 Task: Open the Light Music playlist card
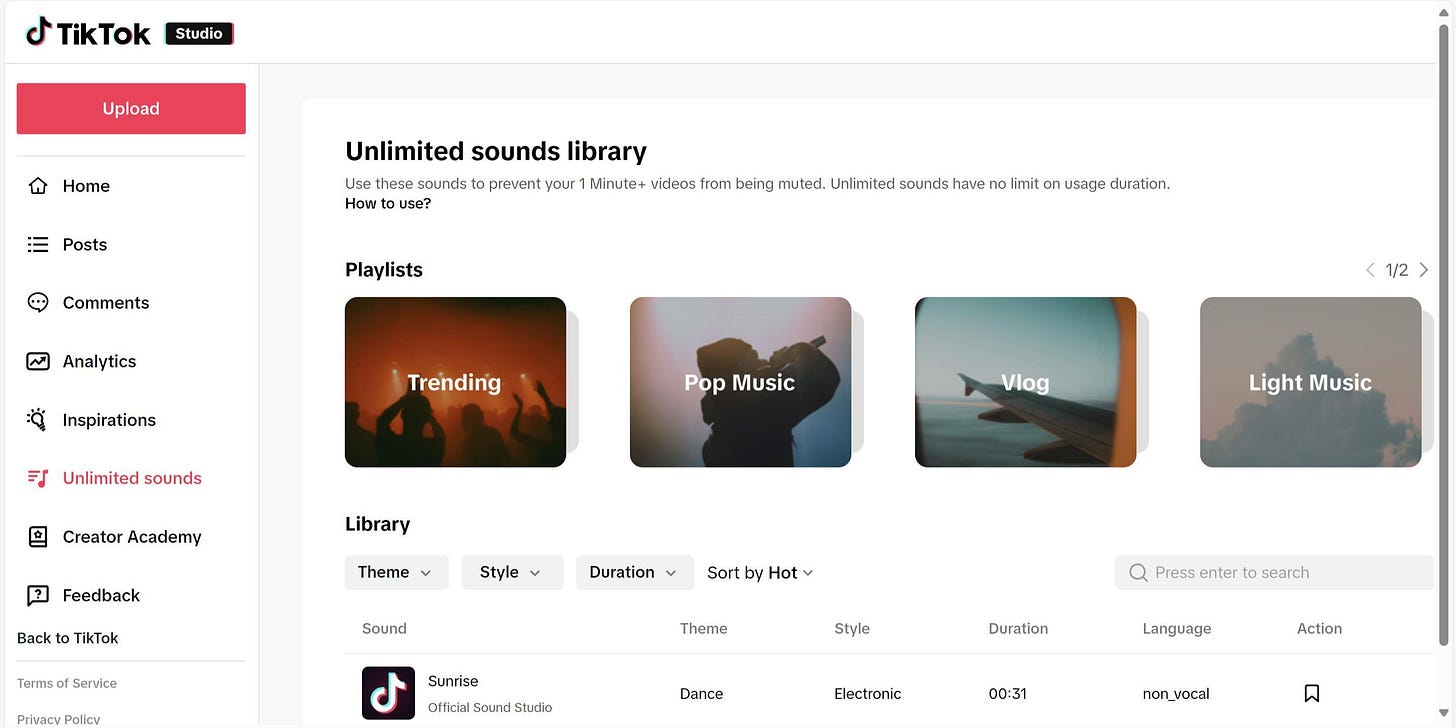[1310, 382]
